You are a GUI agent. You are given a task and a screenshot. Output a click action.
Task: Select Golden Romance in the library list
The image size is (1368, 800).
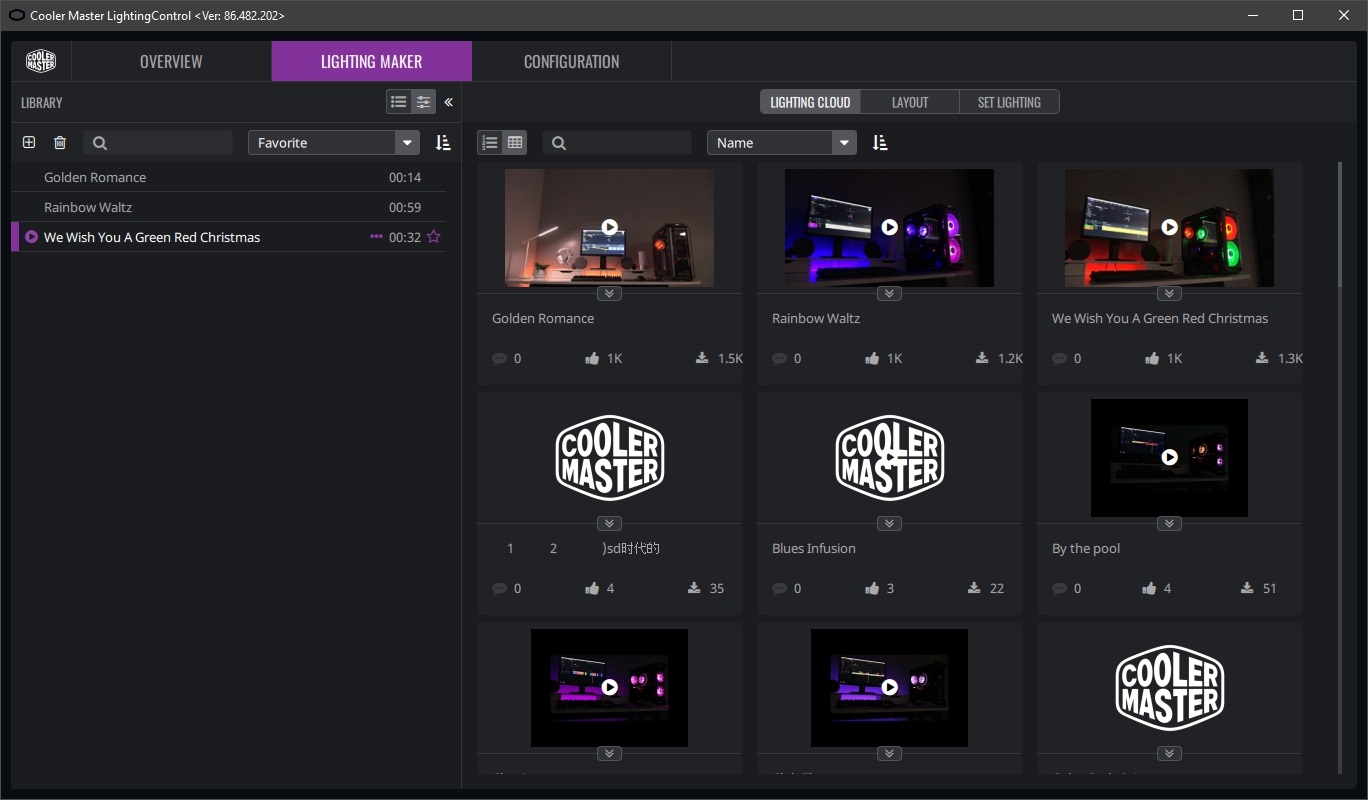pos(229,177)
